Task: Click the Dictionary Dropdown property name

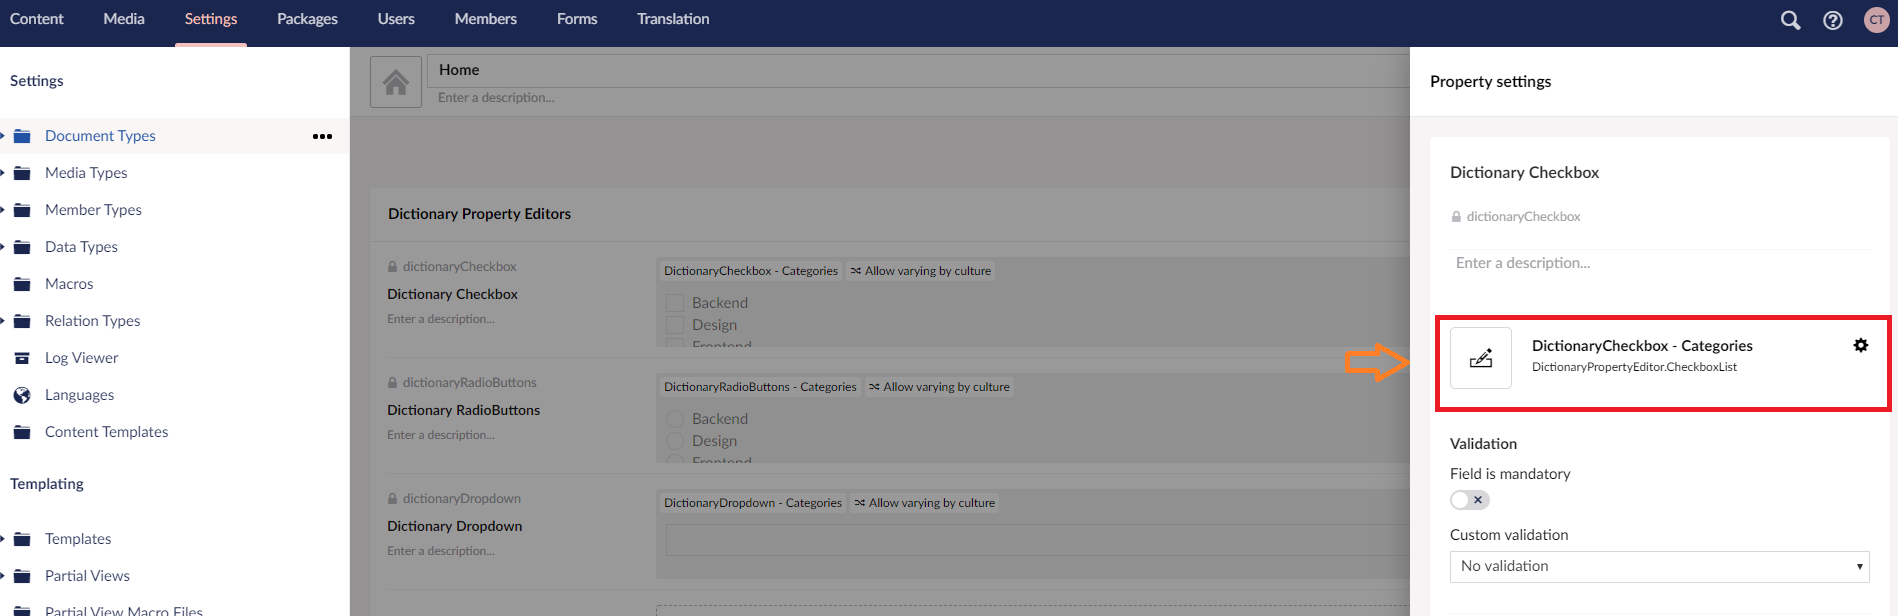Action: click(x=454, y=526)
